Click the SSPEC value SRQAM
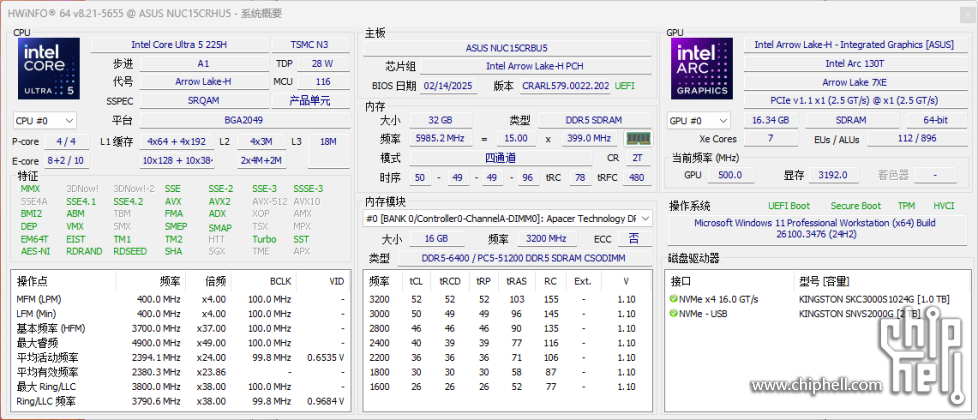Image resolution: width=978 pixels, height=420 pixels. pyautogui.click(x=203, y=100)
